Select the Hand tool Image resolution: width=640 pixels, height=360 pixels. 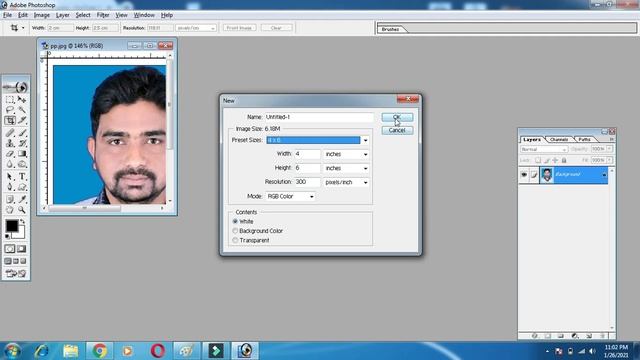click(10, 210)
